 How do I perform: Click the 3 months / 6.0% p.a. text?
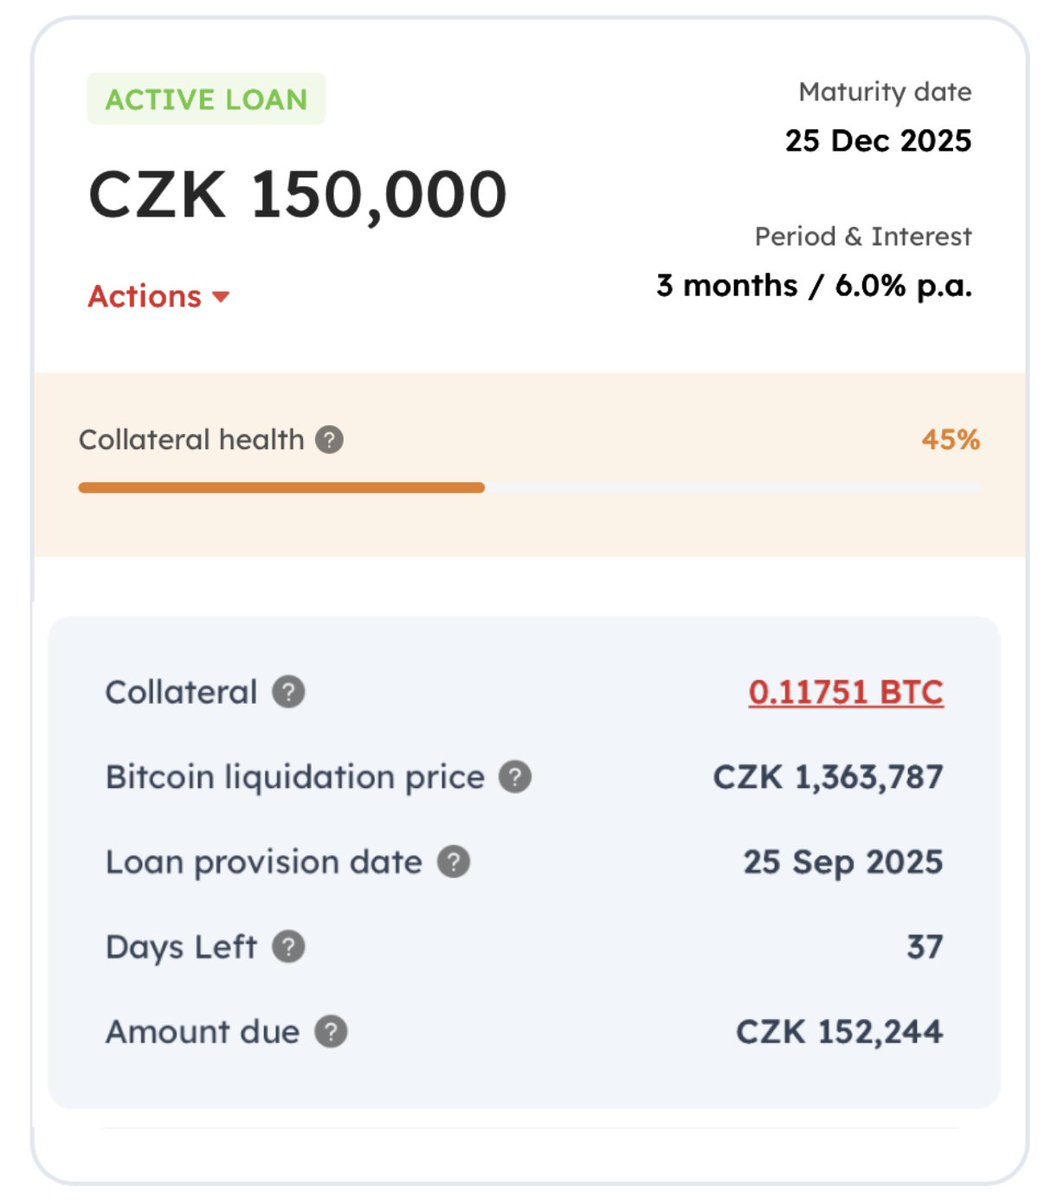click(813, 286)
